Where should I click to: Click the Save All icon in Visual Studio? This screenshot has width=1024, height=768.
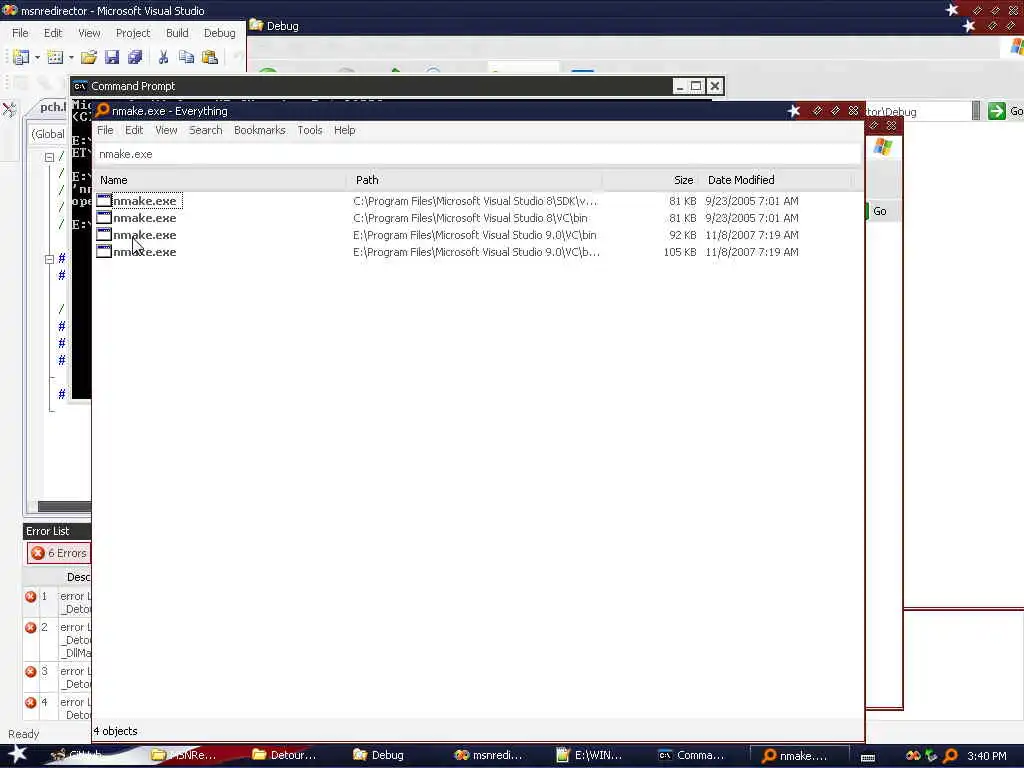[135, 57]
